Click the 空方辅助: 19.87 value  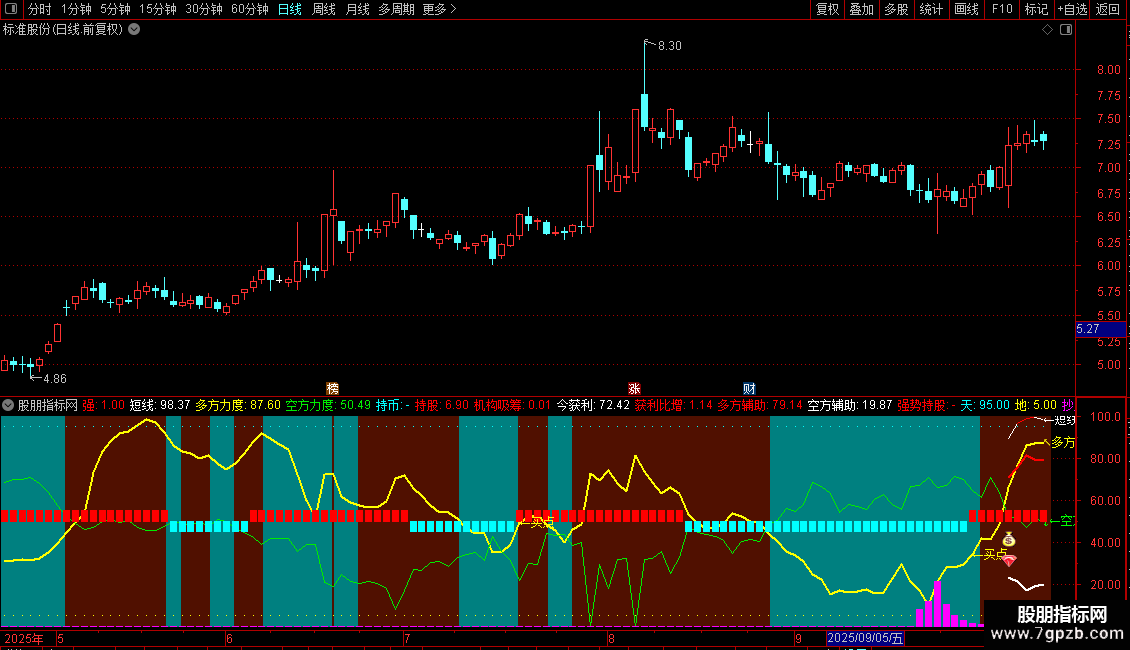(x=850, y=405)
